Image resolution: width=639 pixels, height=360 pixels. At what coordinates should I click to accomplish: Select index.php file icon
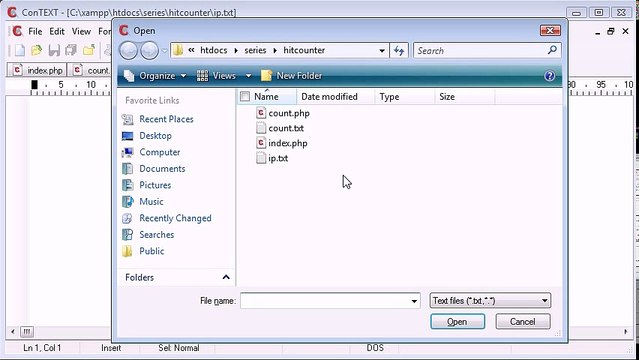261,143
